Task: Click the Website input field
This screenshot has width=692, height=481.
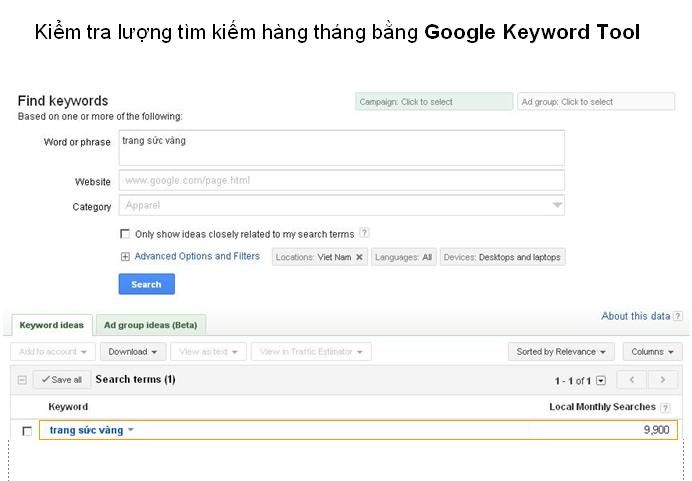Action: [341, 181]
